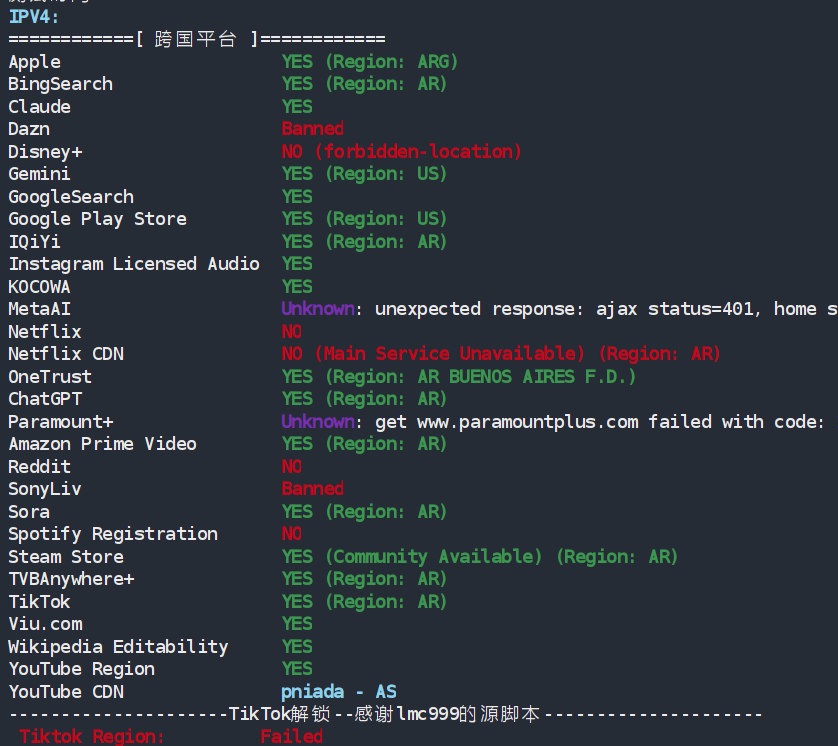Click the Wikipedia Editability label

pos(119,647)
